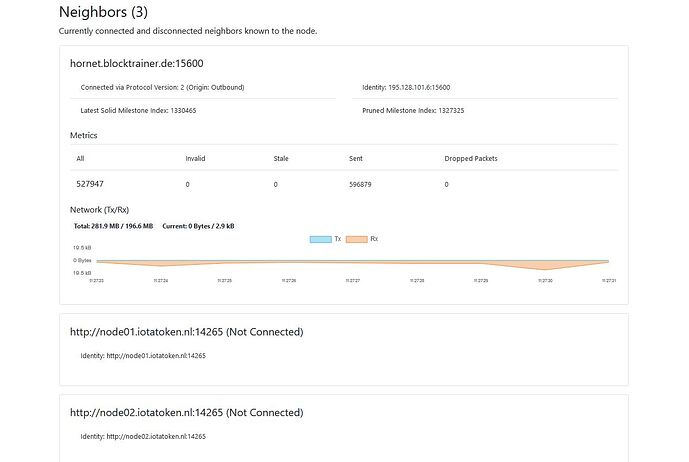Click the All metrics value 527947
The height and width of the screenshot is (462, 689).
(x=90, y=184)
